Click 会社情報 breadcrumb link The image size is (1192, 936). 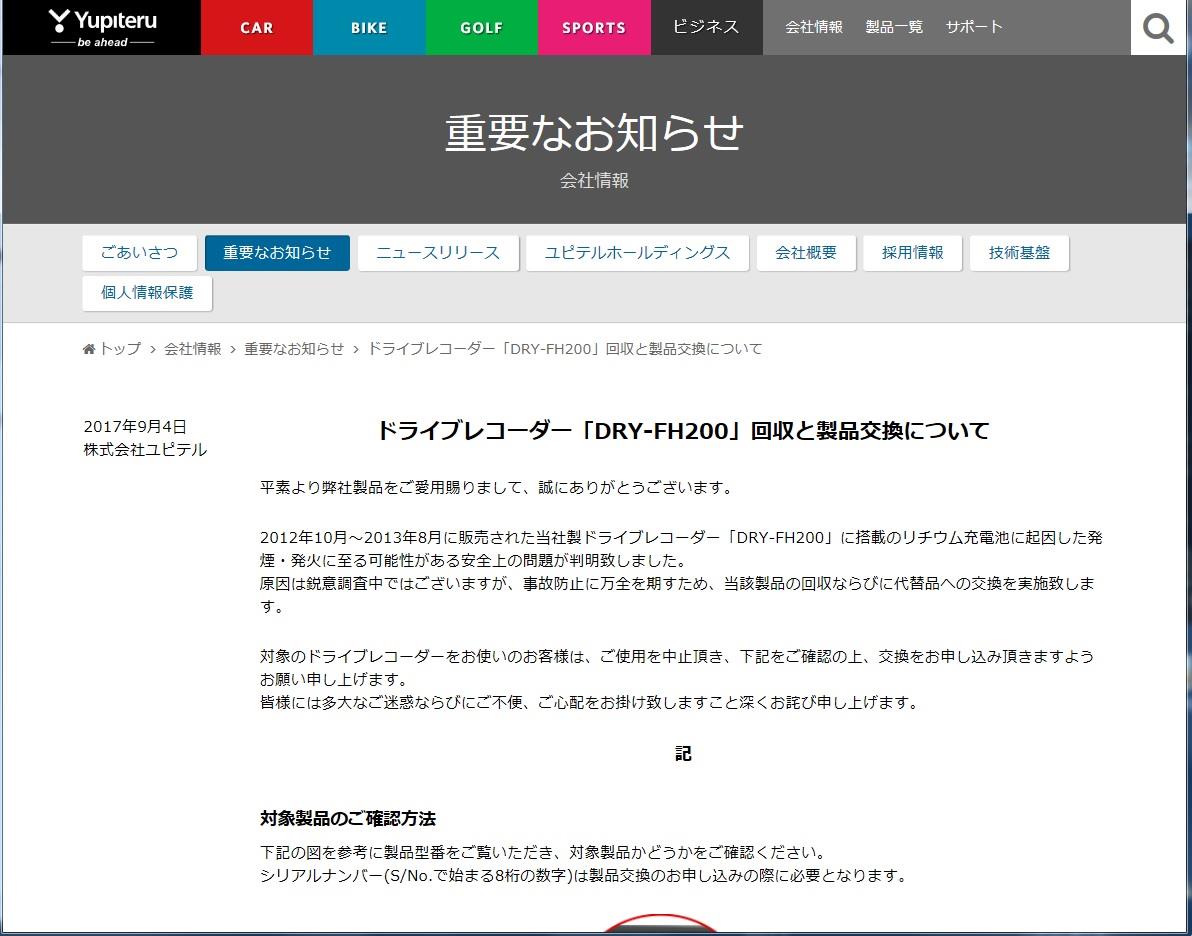coord(193,349)
